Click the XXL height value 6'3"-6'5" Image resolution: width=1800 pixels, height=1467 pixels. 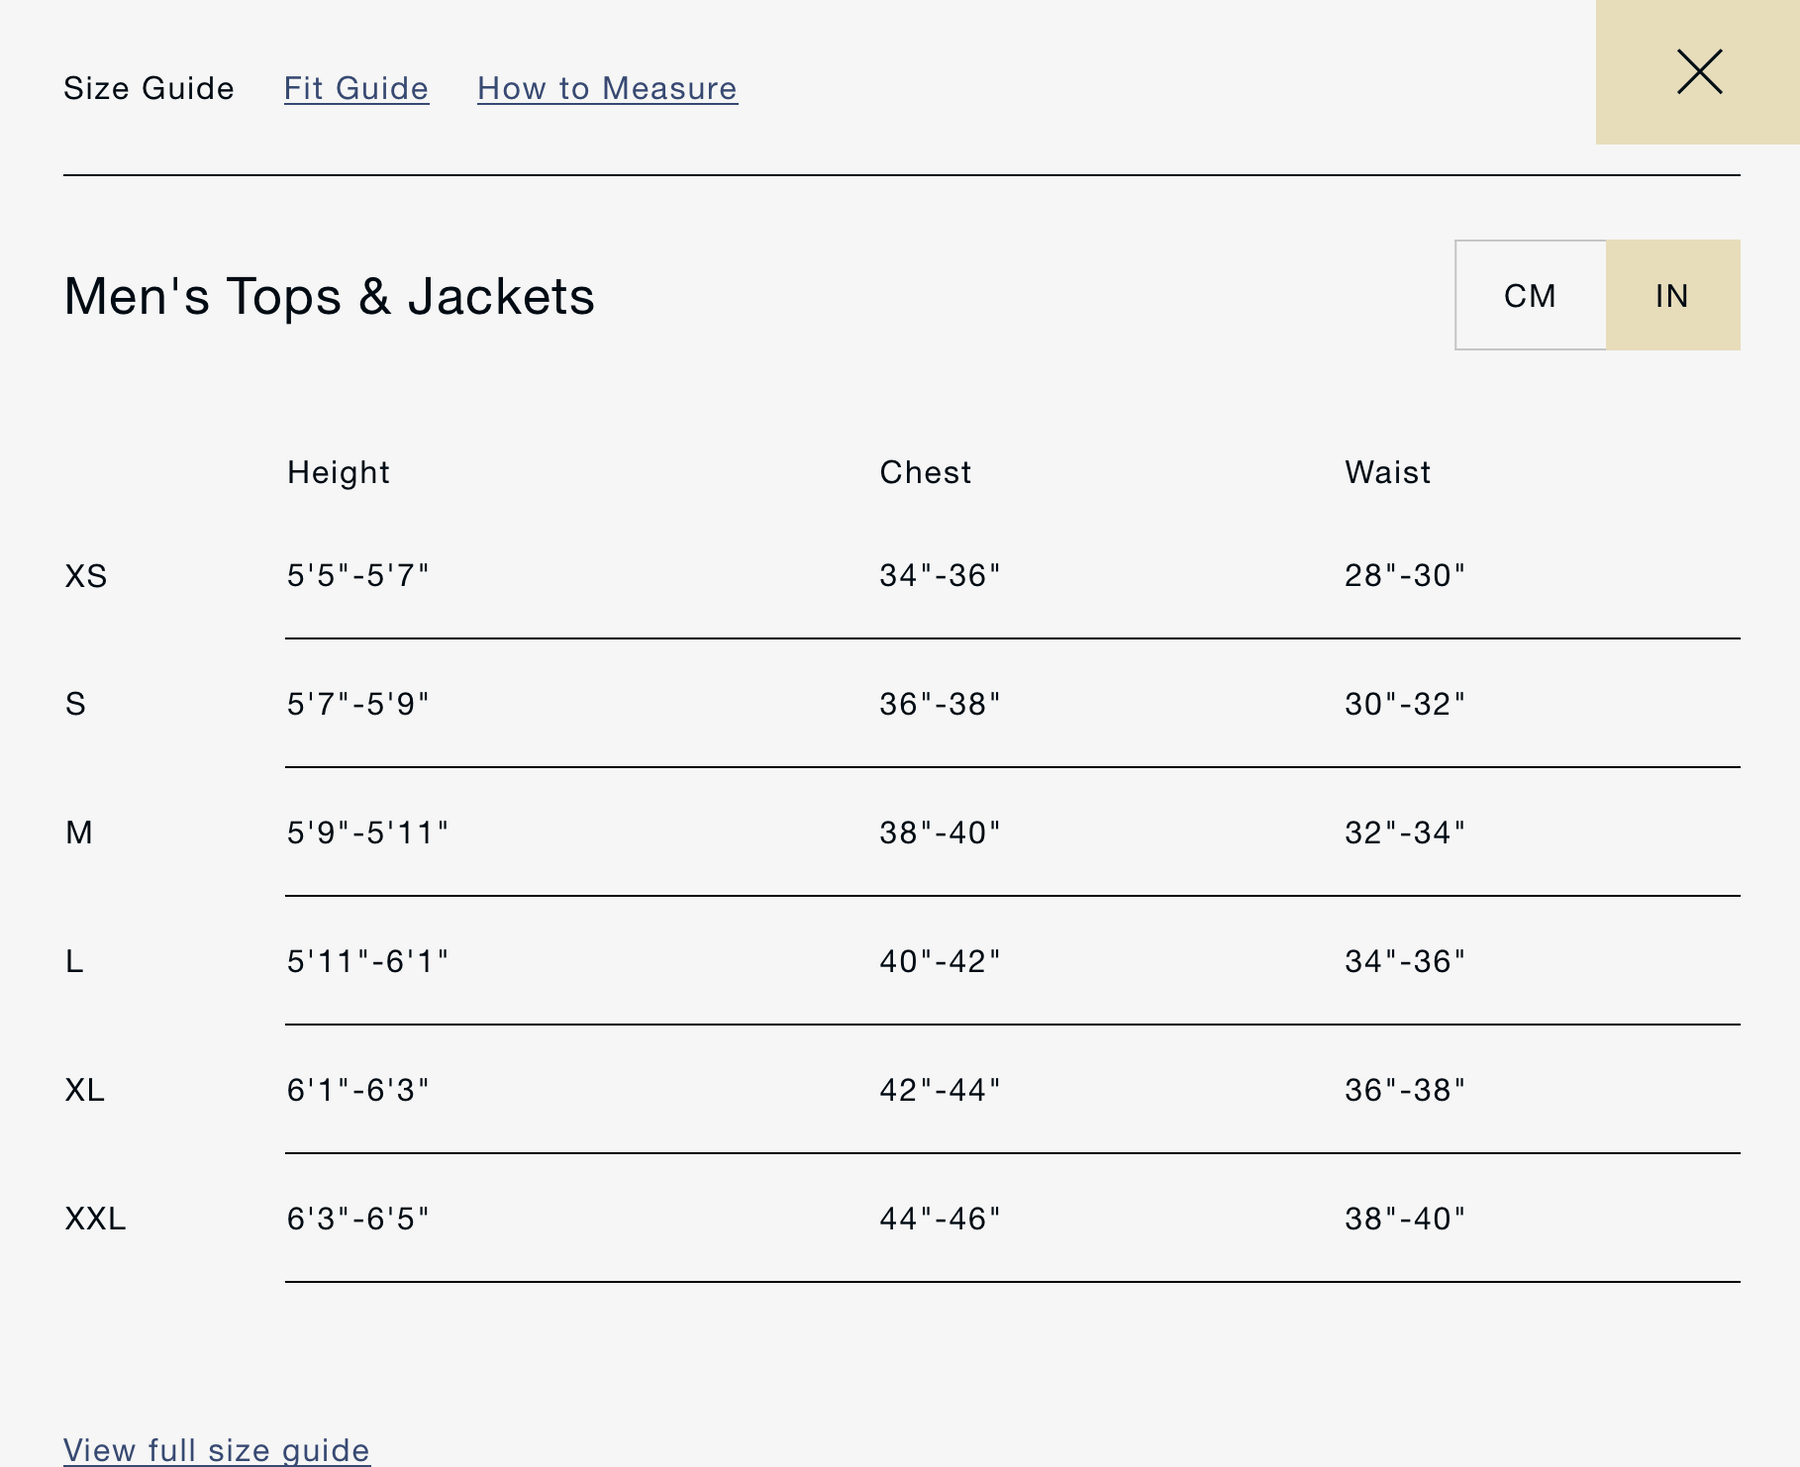[x=358, y=1218]
